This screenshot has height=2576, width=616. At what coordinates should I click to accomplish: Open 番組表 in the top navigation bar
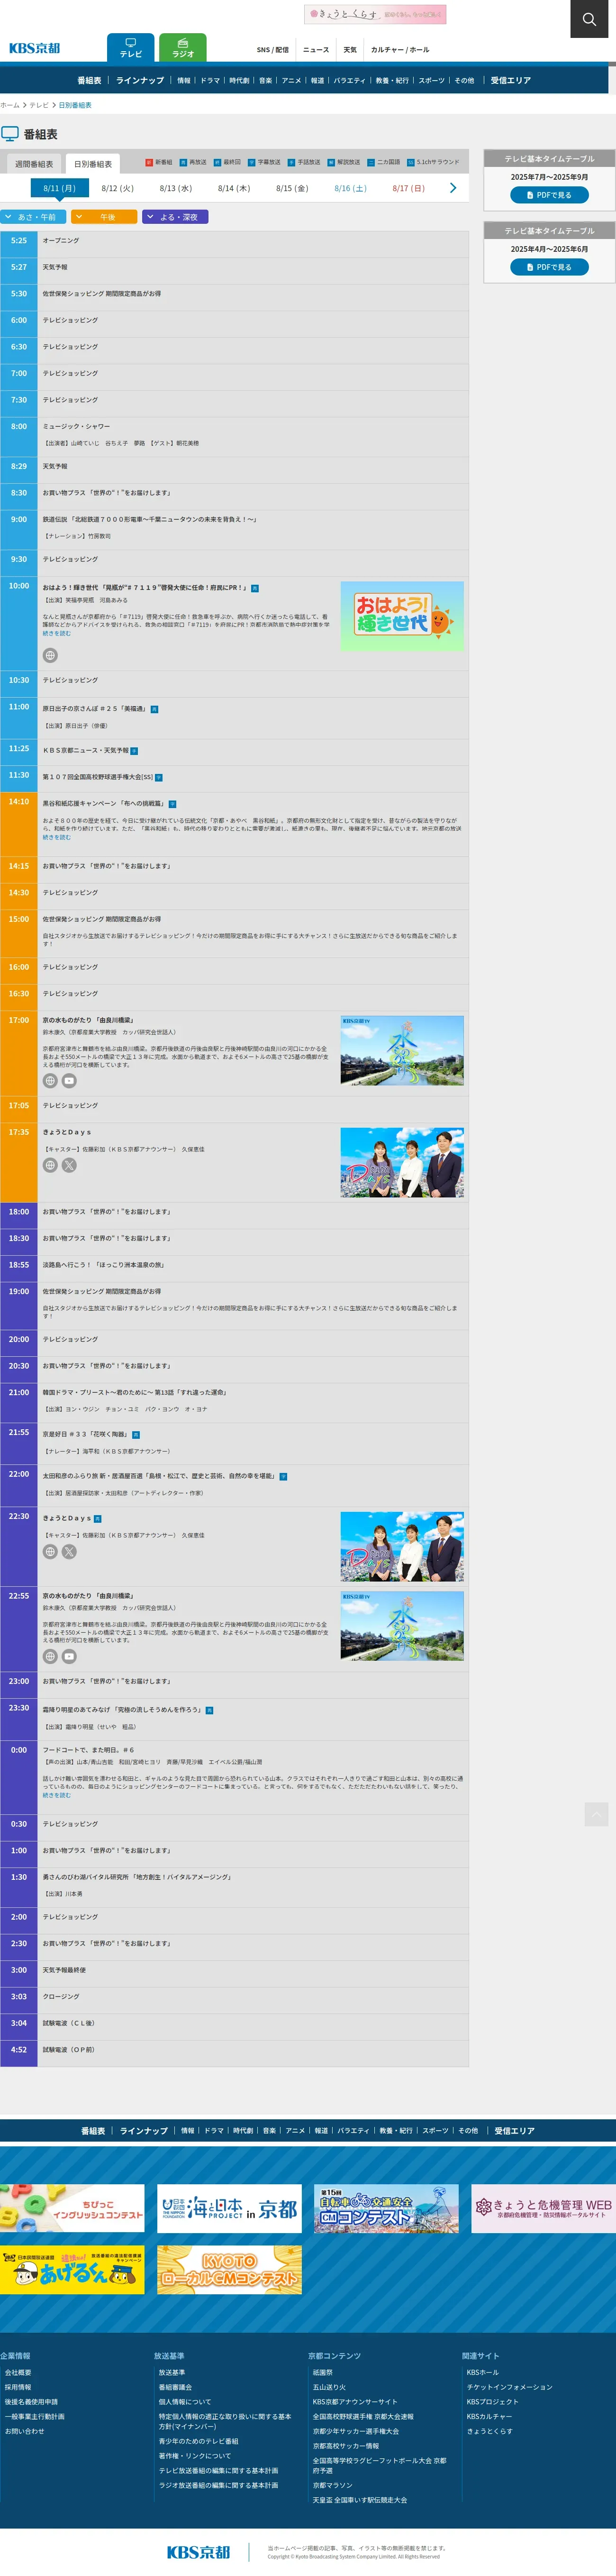click(x=89, y=80)
